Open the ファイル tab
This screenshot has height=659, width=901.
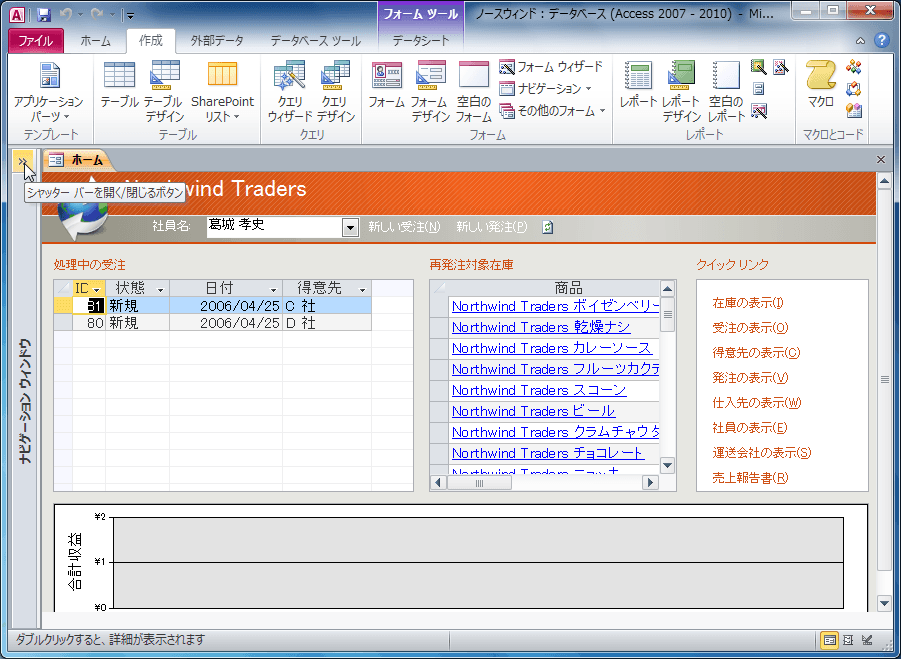coord(36,41)
